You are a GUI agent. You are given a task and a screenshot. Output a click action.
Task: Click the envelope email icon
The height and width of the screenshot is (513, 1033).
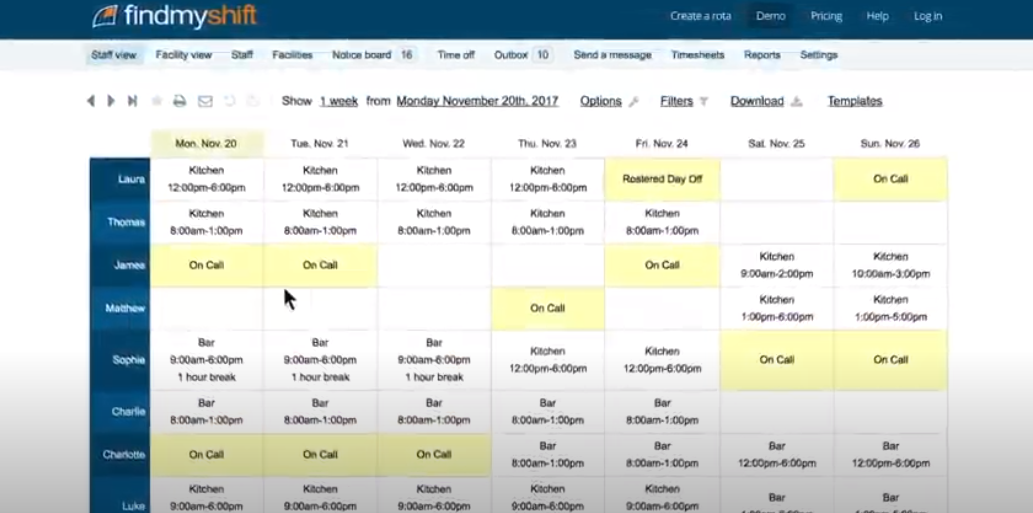[205, 101]
